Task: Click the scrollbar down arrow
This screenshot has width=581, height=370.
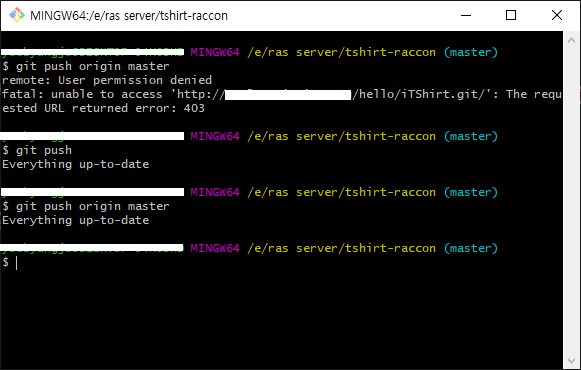Action: point(571,360)
